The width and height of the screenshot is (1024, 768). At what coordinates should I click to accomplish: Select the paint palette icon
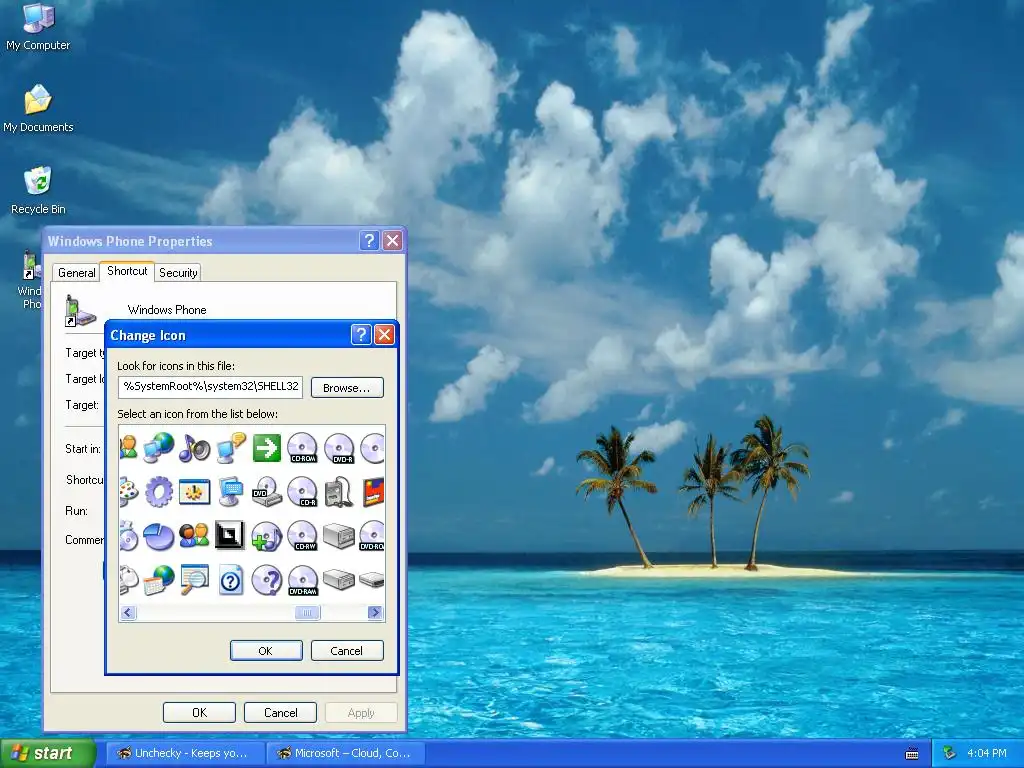[x=129, y=492]
